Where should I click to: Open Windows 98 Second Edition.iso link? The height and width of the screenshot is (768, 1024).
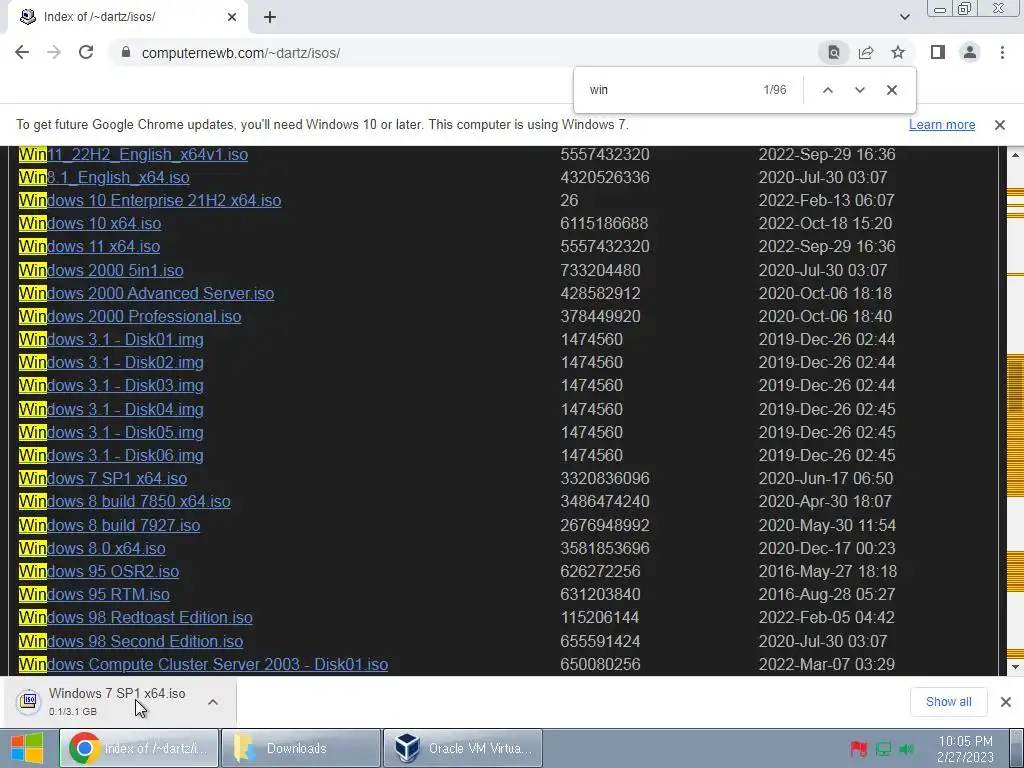coord(131,641)
